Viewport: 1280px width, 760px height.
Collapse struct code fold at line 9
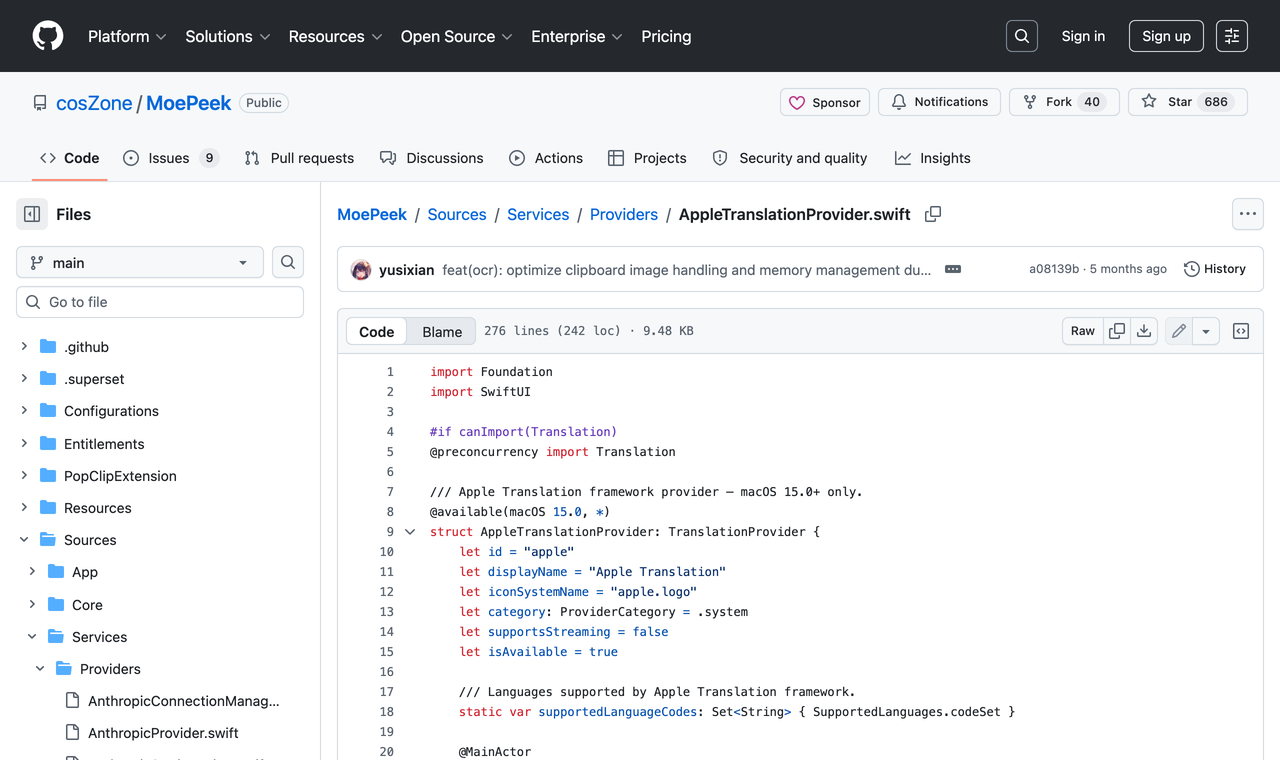410,532
